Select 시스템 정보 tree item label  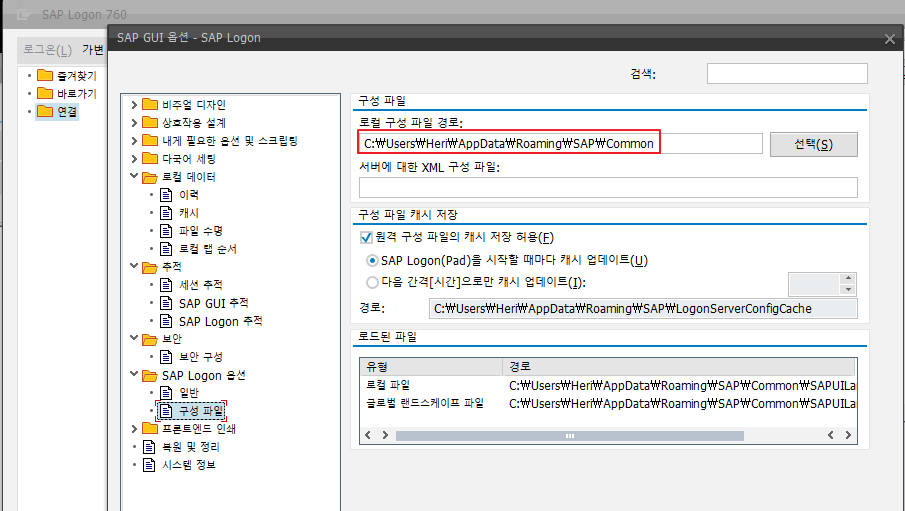[x=189, y=464]
